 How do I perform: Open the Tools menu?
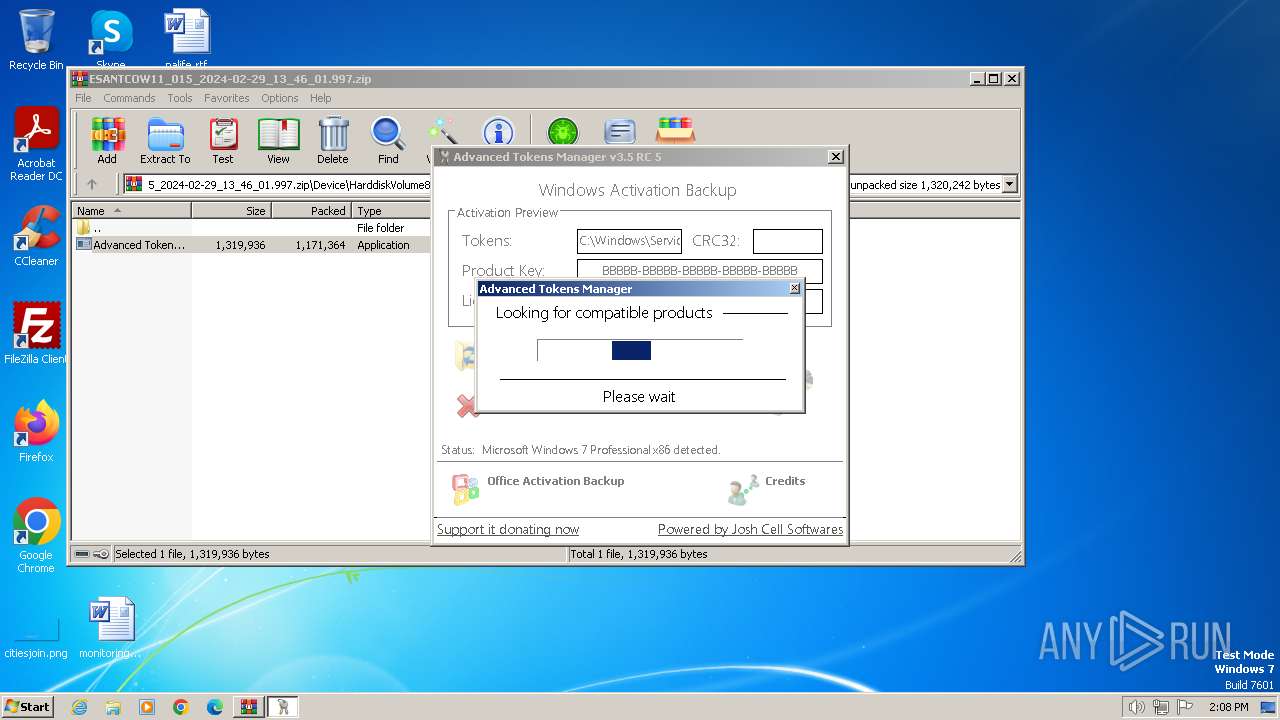180,98
